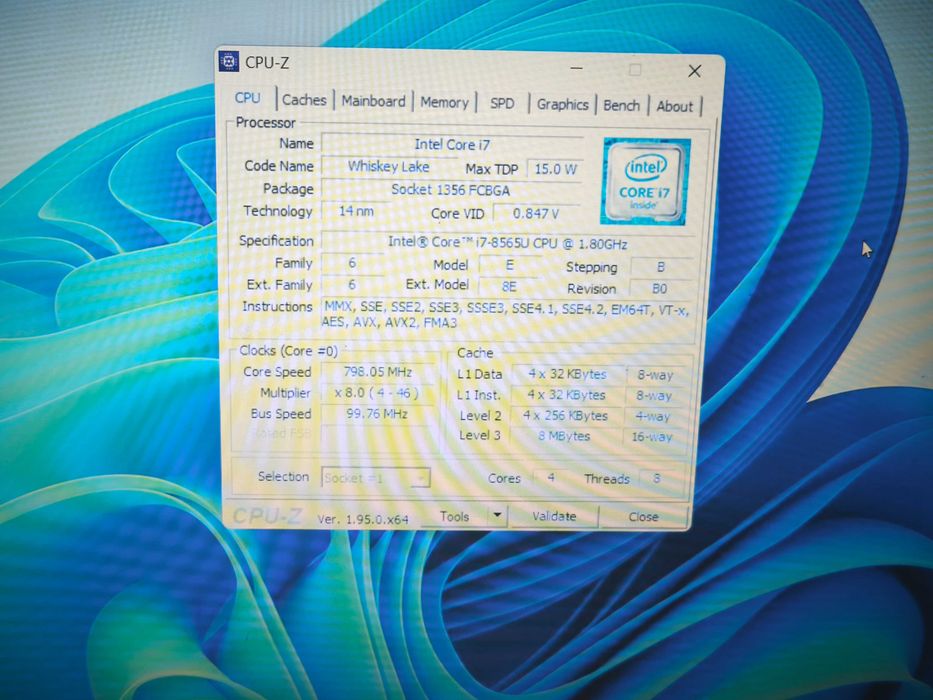Click the Revision value 'B0'

(659, 289)
